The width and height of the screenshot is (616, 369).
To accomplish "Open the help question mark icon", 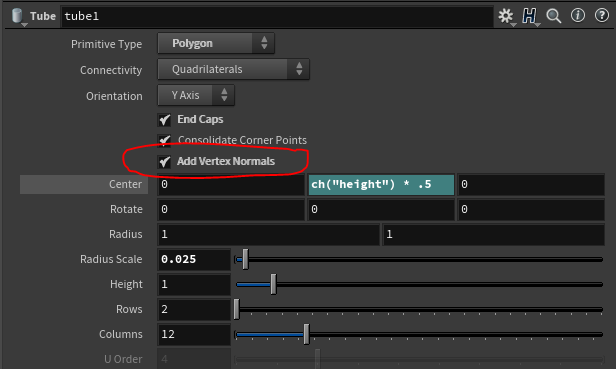I will pyautogui.click(x=601, y=16).
